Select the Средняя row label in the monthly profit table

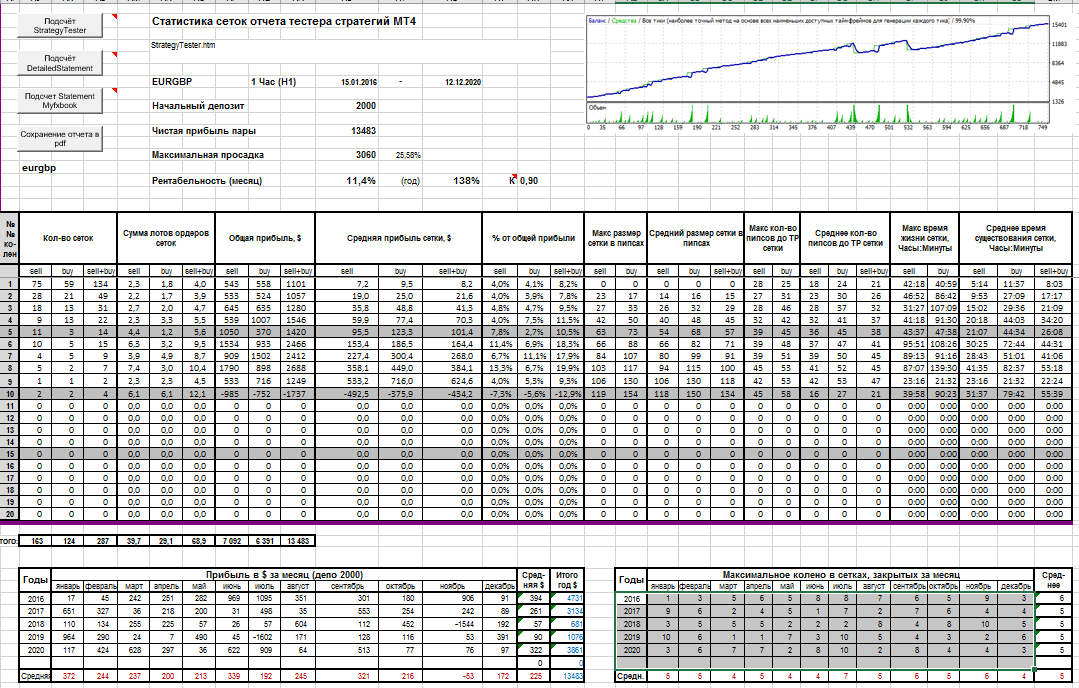click(35, 676)
